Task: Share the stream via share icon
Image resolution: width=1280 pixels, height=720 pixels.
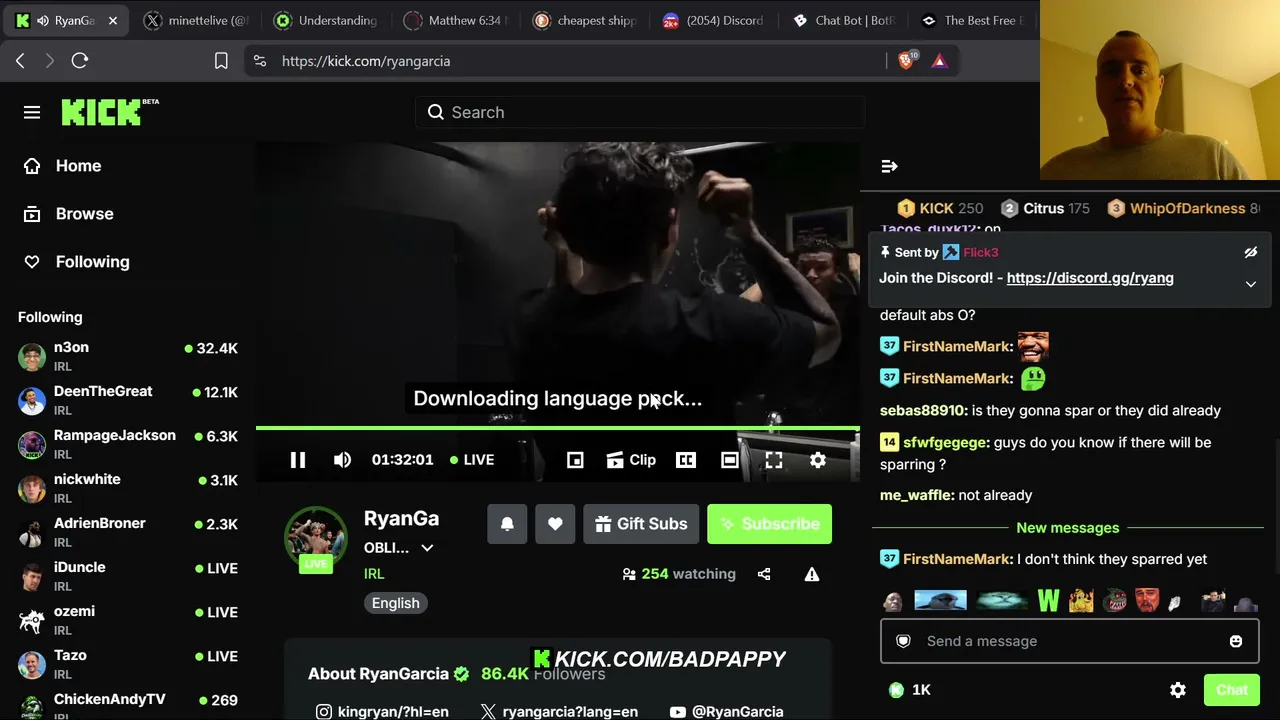Action: click(764, 574)
